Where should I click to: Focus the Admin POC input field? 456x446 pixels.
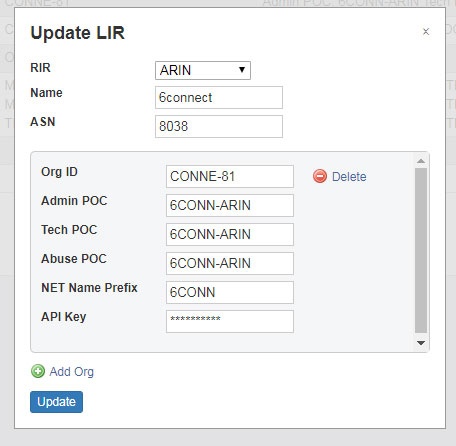coord(230,205)
